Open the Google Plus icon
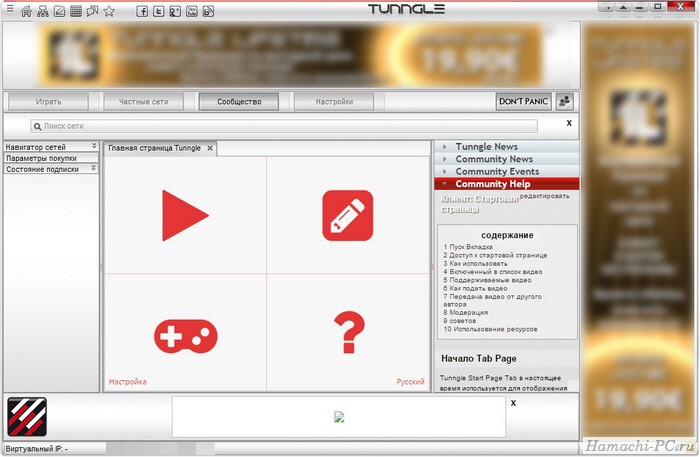700x457 pixels. (x=175, y=11)
